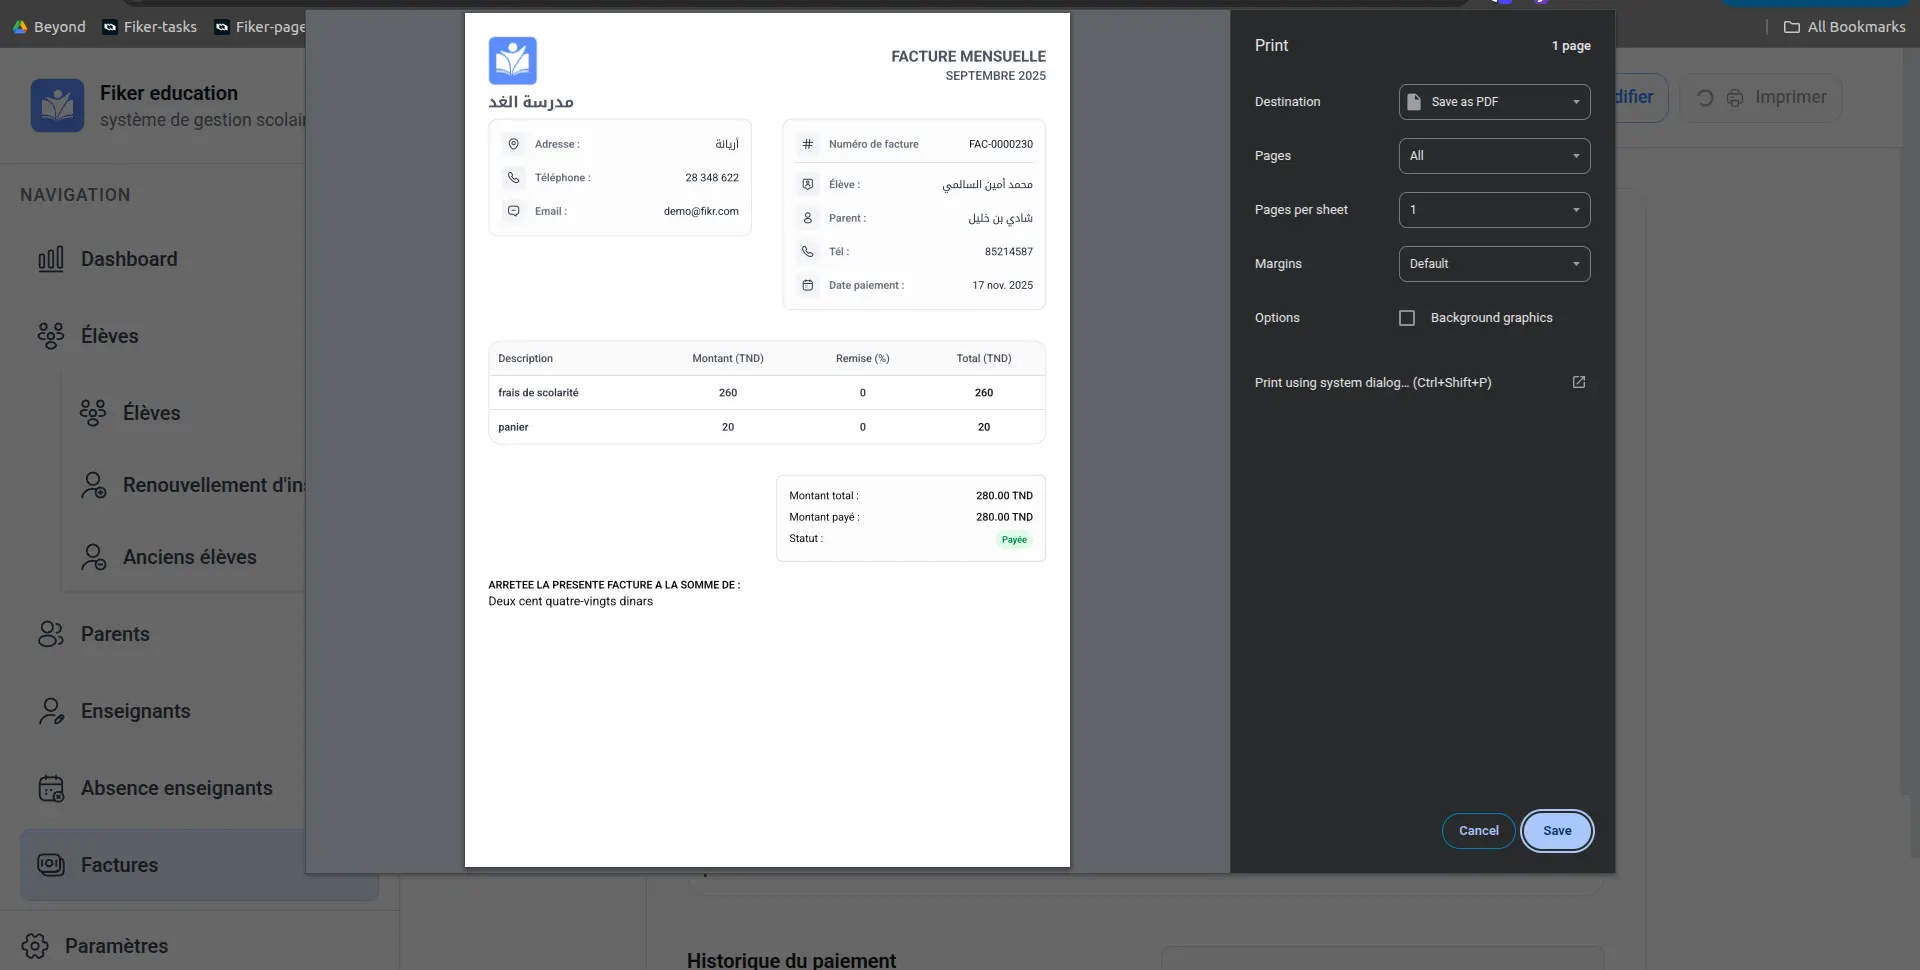Click the Enseignants teacher icon
The height and width of the screenshot is (970, 1920).
(x=51, y=711)
